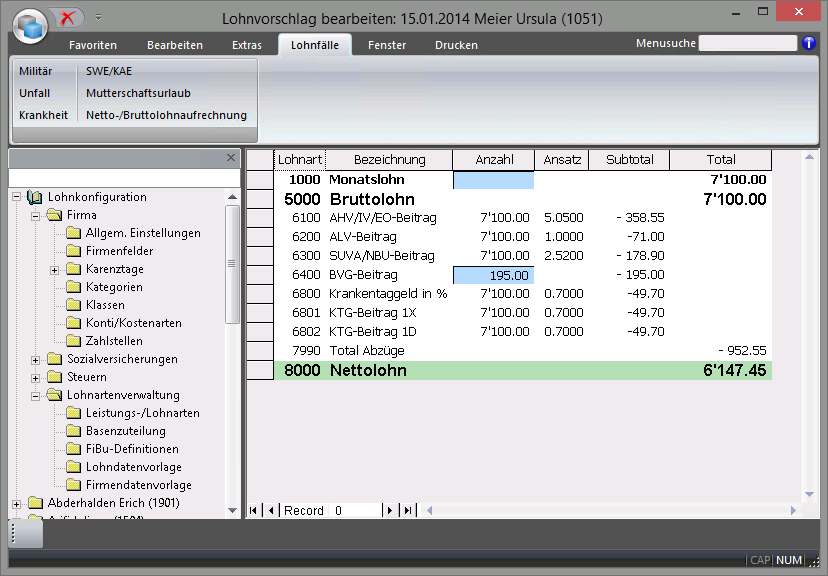Click the blue info icon beside Menusuche
Viewport: 828px width, 576px height.
(808, 43)
